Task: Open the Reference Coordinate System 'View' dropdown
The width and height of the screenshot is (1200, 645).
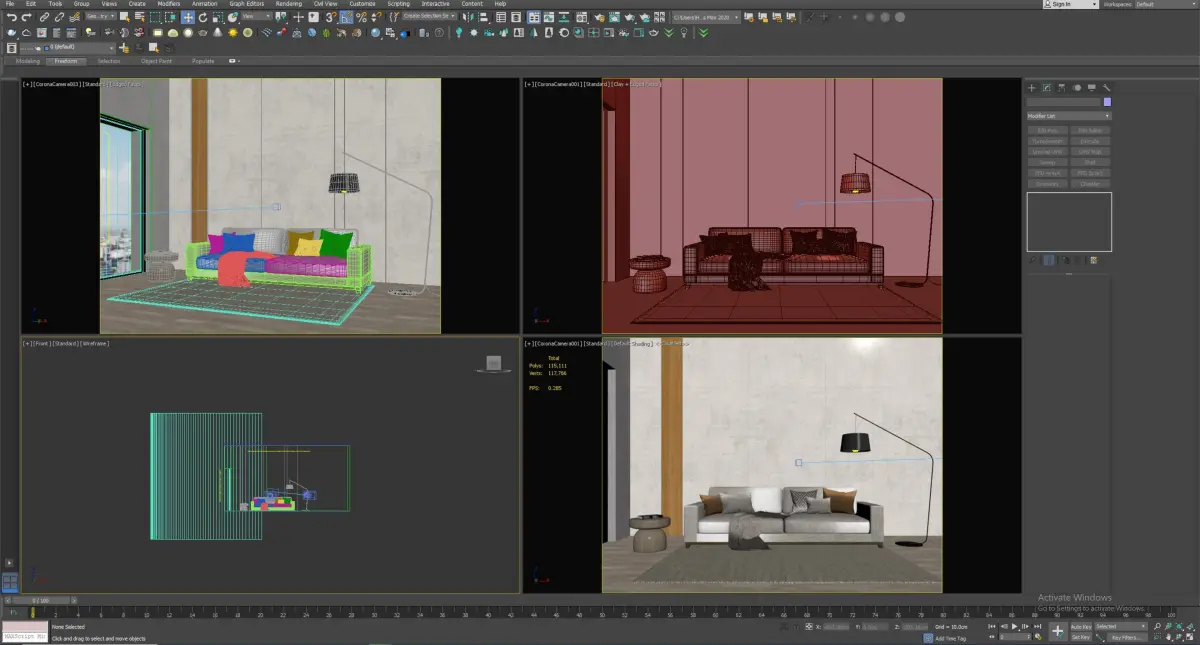Action: tap(256, 17)
